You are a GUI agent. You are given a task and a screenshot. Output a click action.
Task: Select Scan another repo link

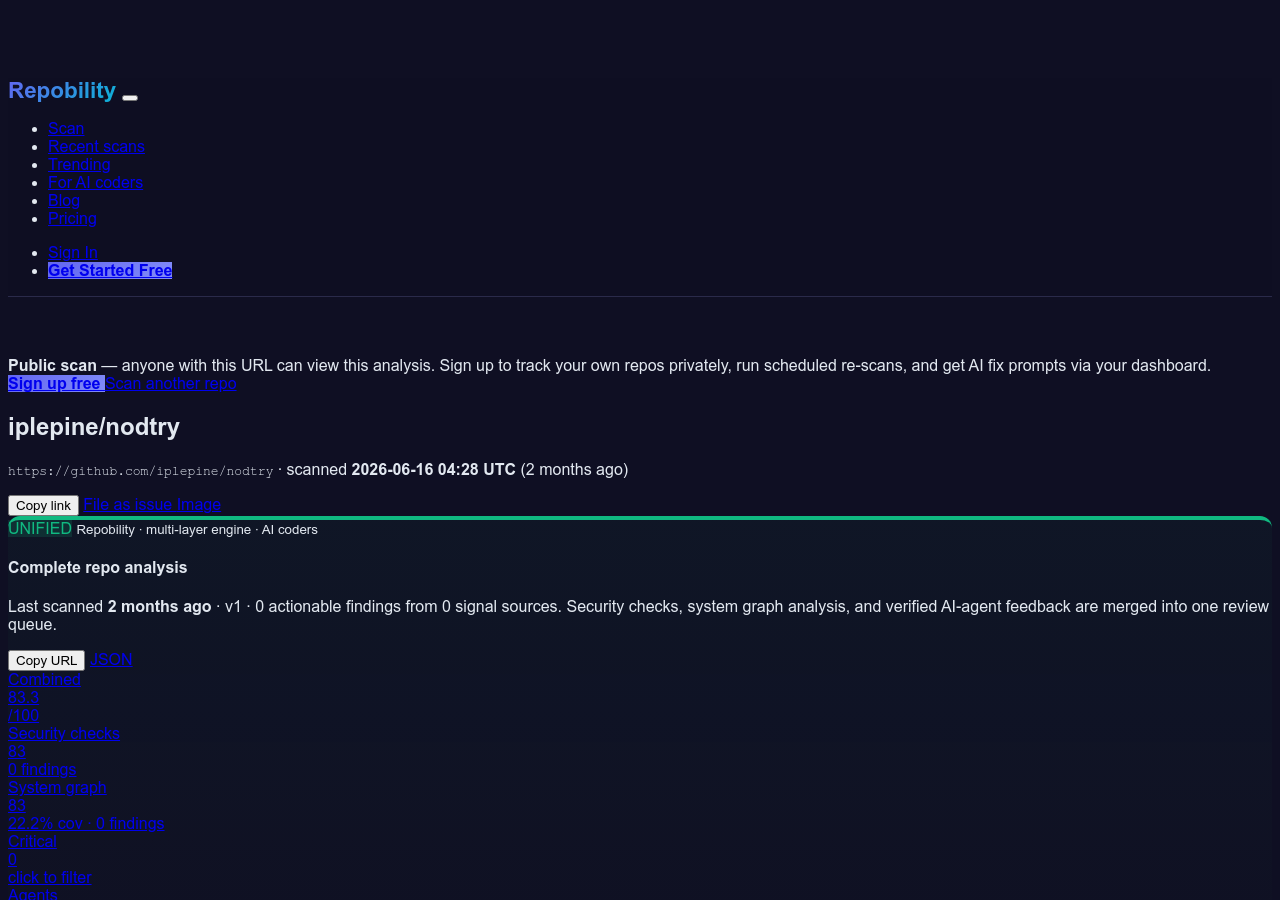[171, 383]
